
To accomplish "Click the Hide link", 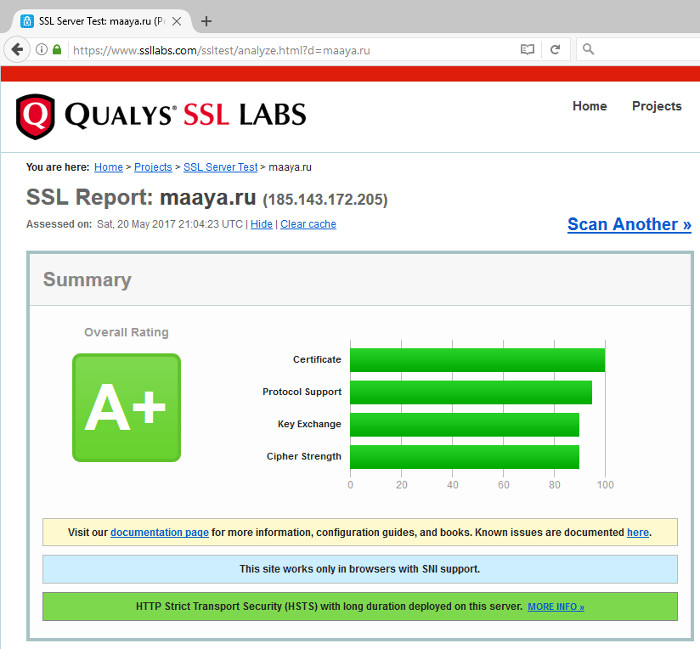I will [262, 224].
